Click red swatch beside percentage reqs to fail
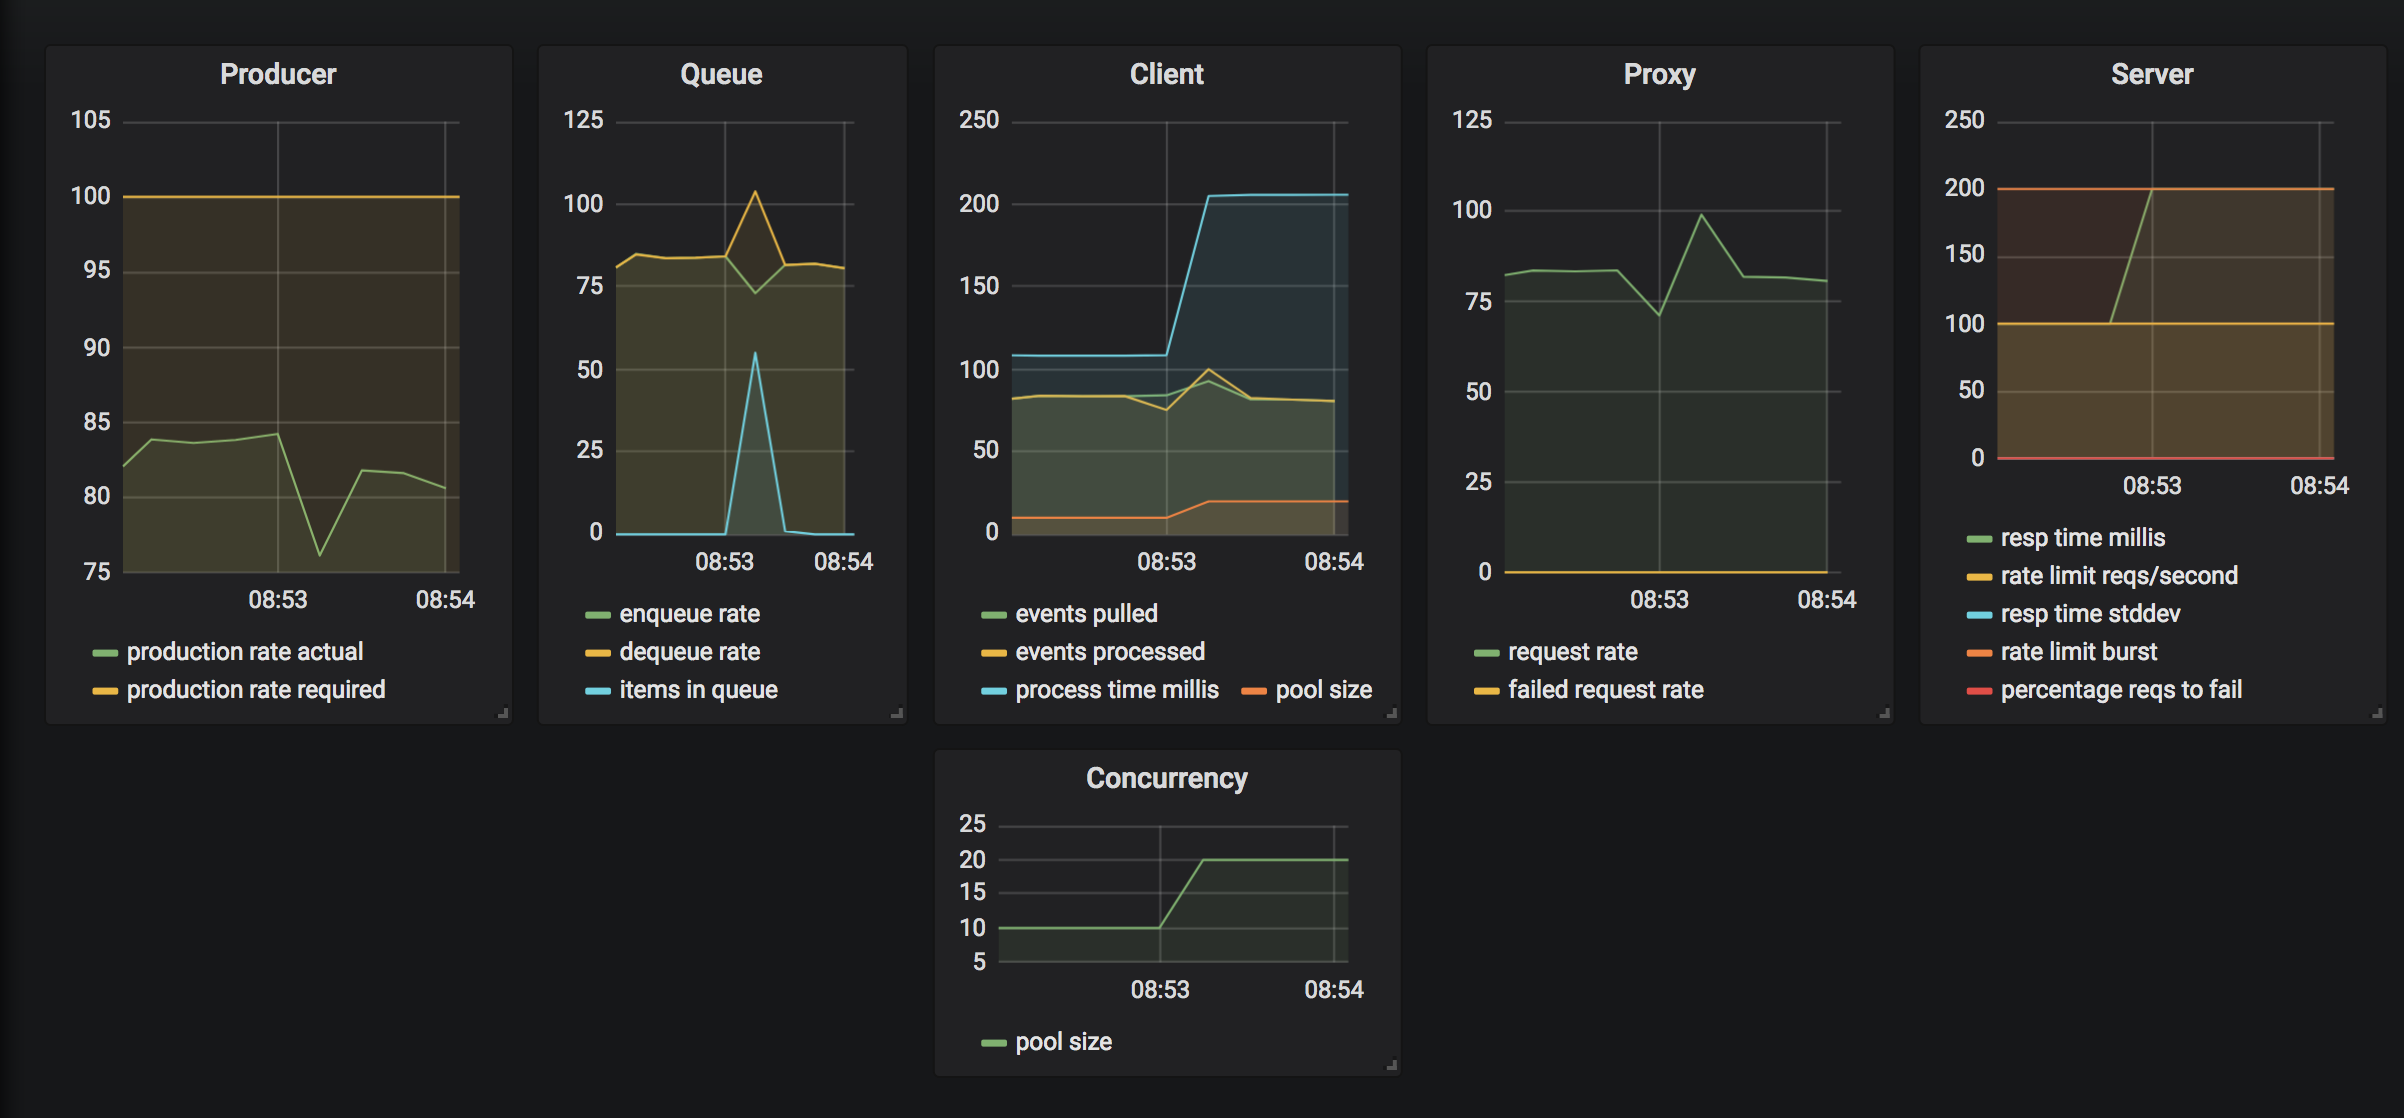Image resolution: width=2404 pixels, height=1118 pixels. pos(1979,691)
